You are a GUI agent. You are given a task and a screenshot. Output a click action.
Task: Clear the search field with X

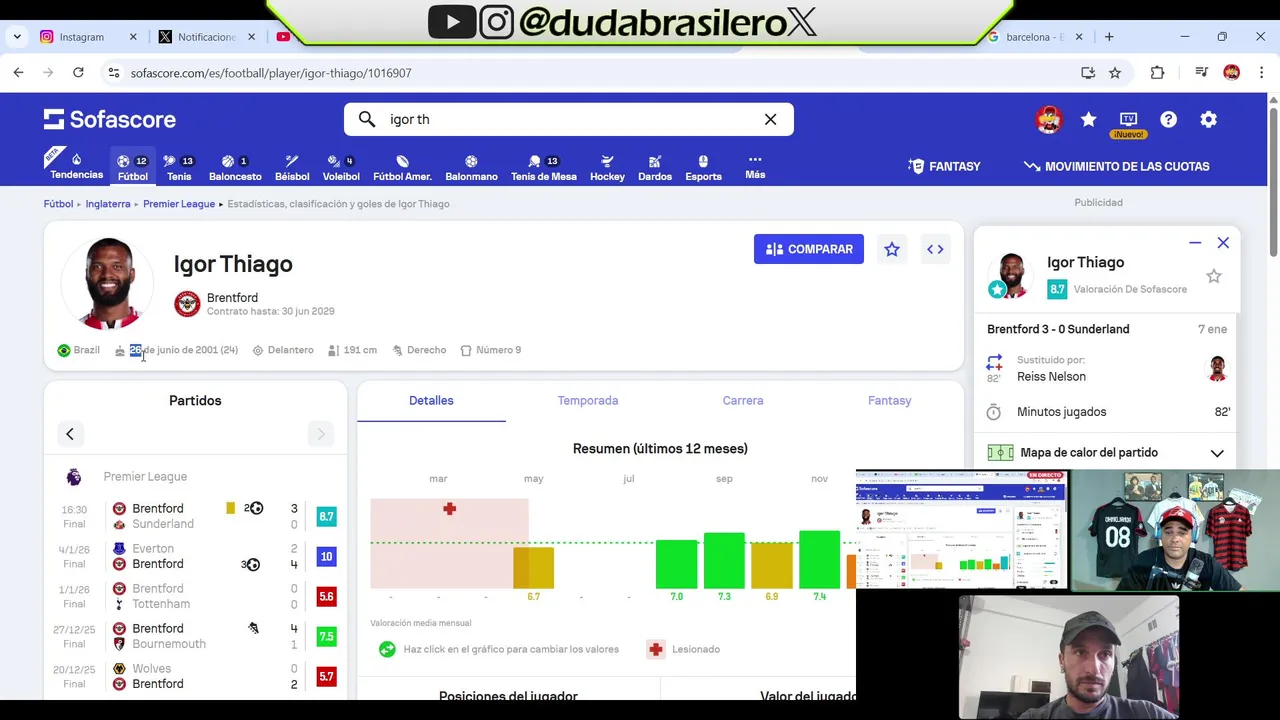[x=770, y=119]
